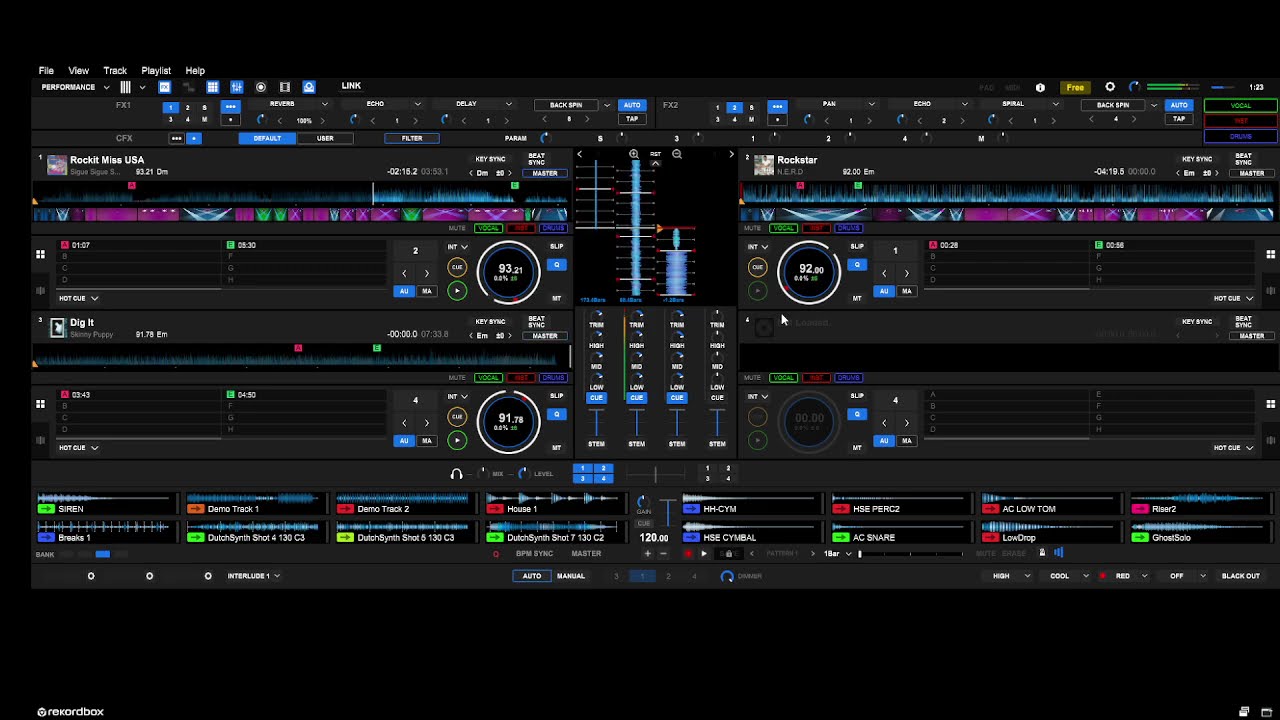Toggle SLIP mode on deck 1
1280x720 pixels.
click(557, 246)
